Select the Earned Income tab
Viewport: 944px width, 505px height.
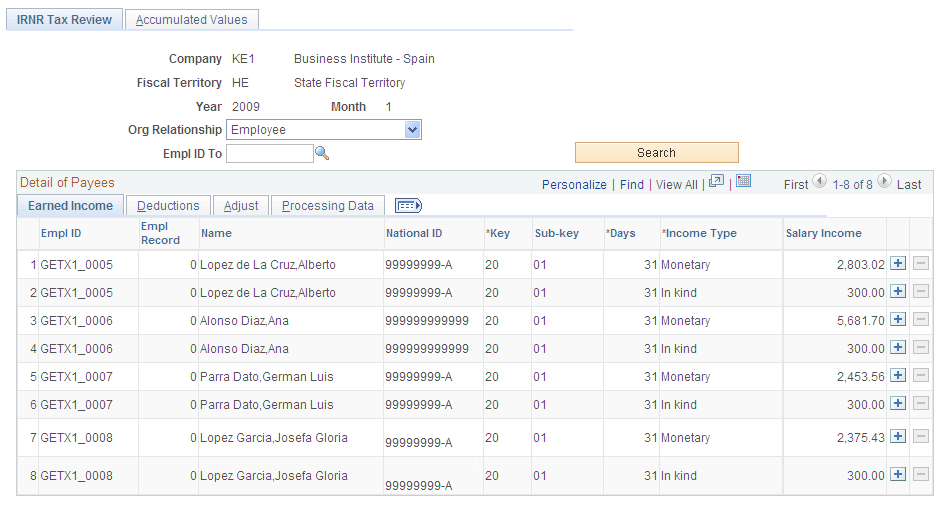(70, 205)
